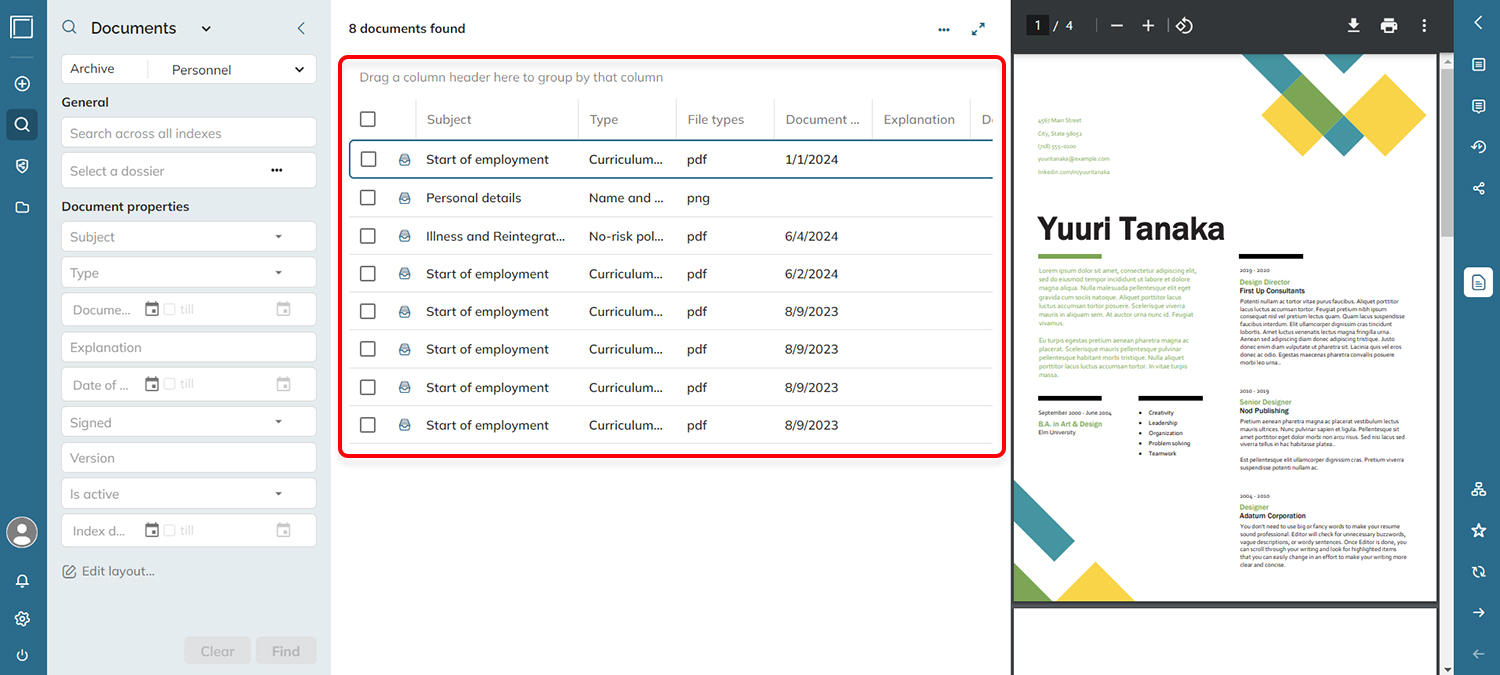
Task: Click the Search across all indexes field
Action: 189,133
